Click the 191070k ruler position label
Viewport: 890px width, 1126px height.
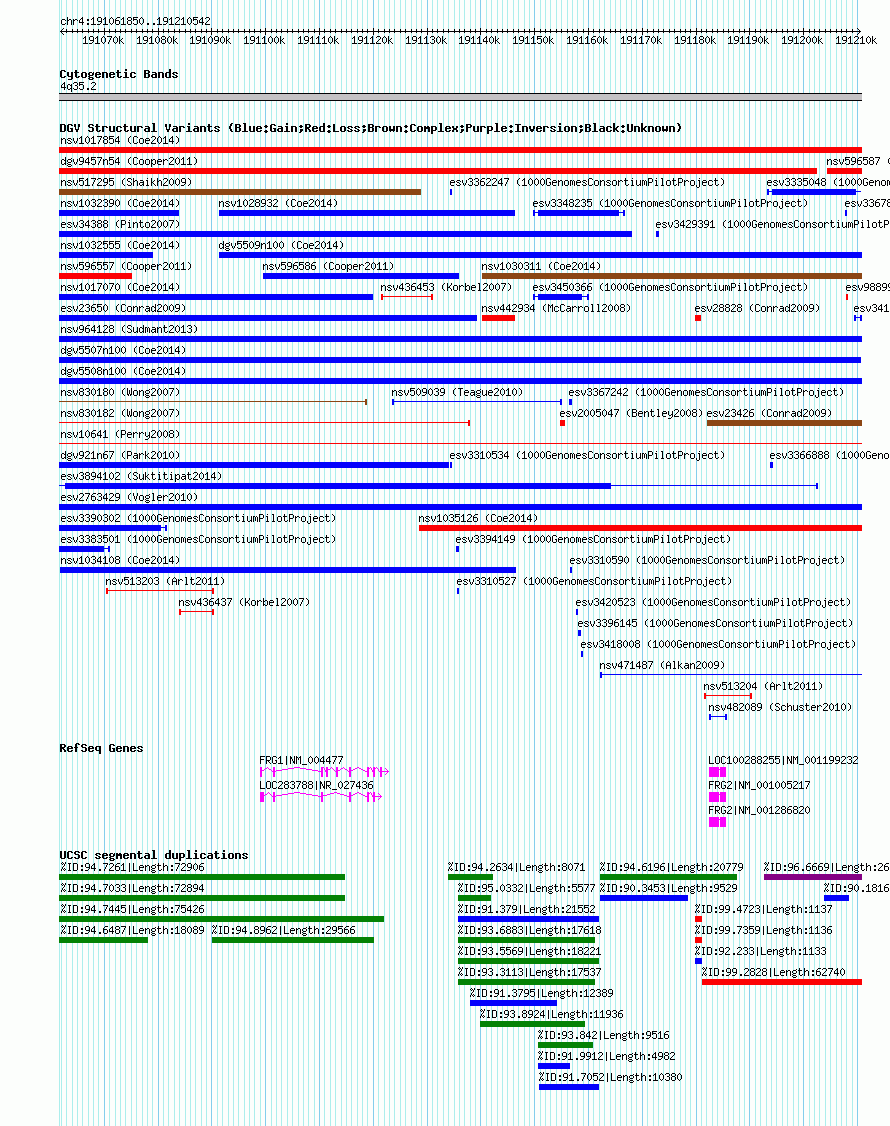pos(103,40)
